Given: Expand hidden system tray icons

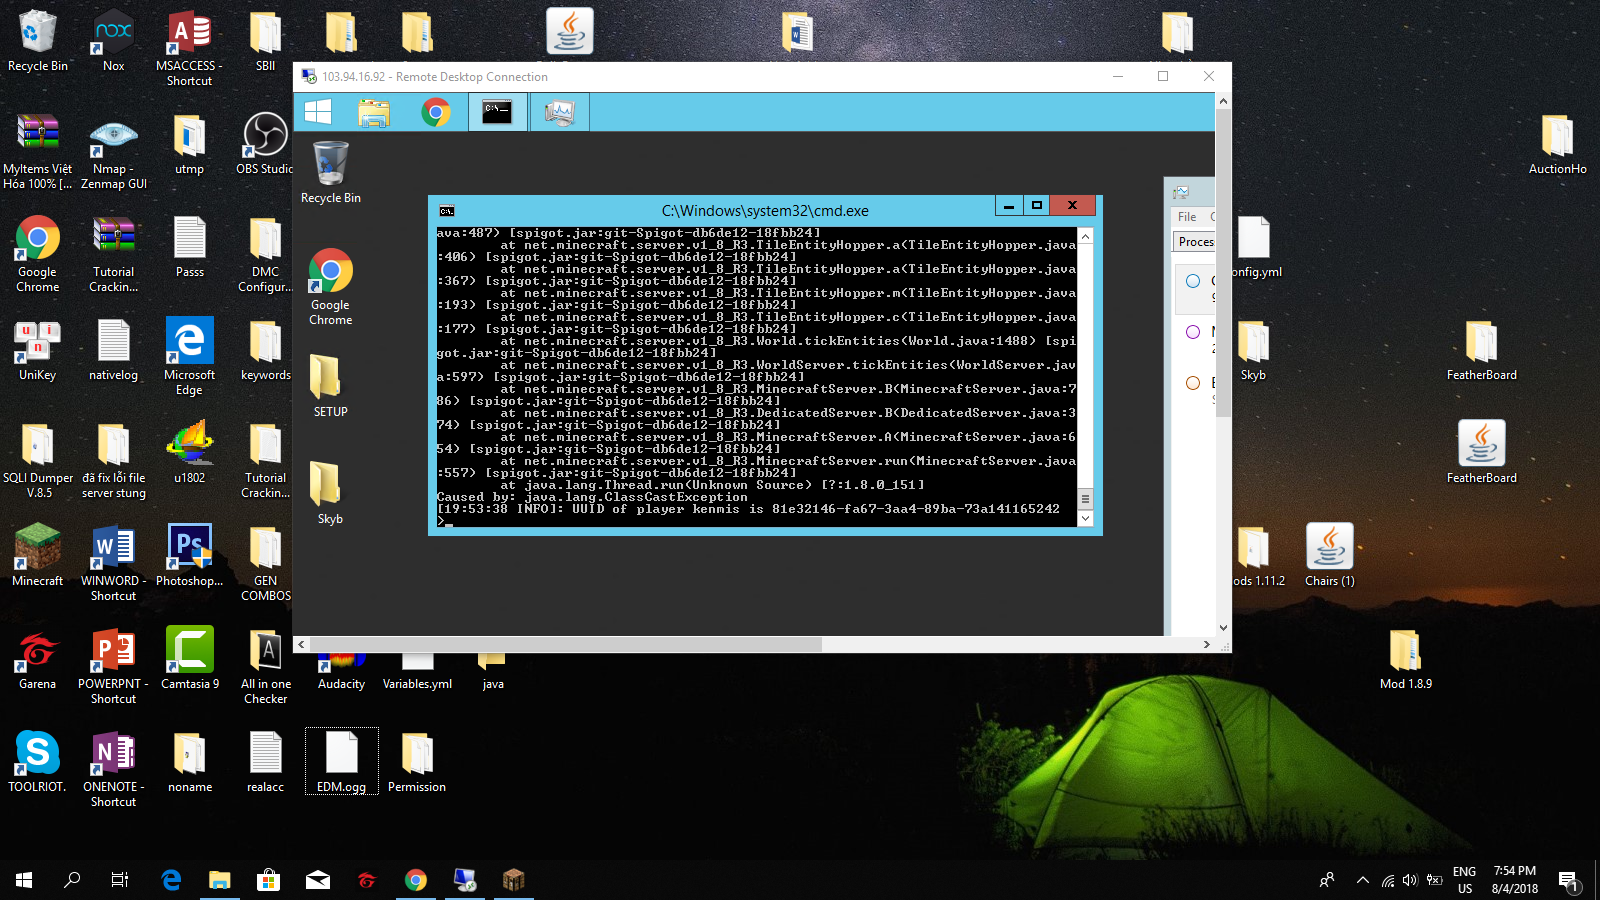Looking at the screenshot, I should point(1362,880).
